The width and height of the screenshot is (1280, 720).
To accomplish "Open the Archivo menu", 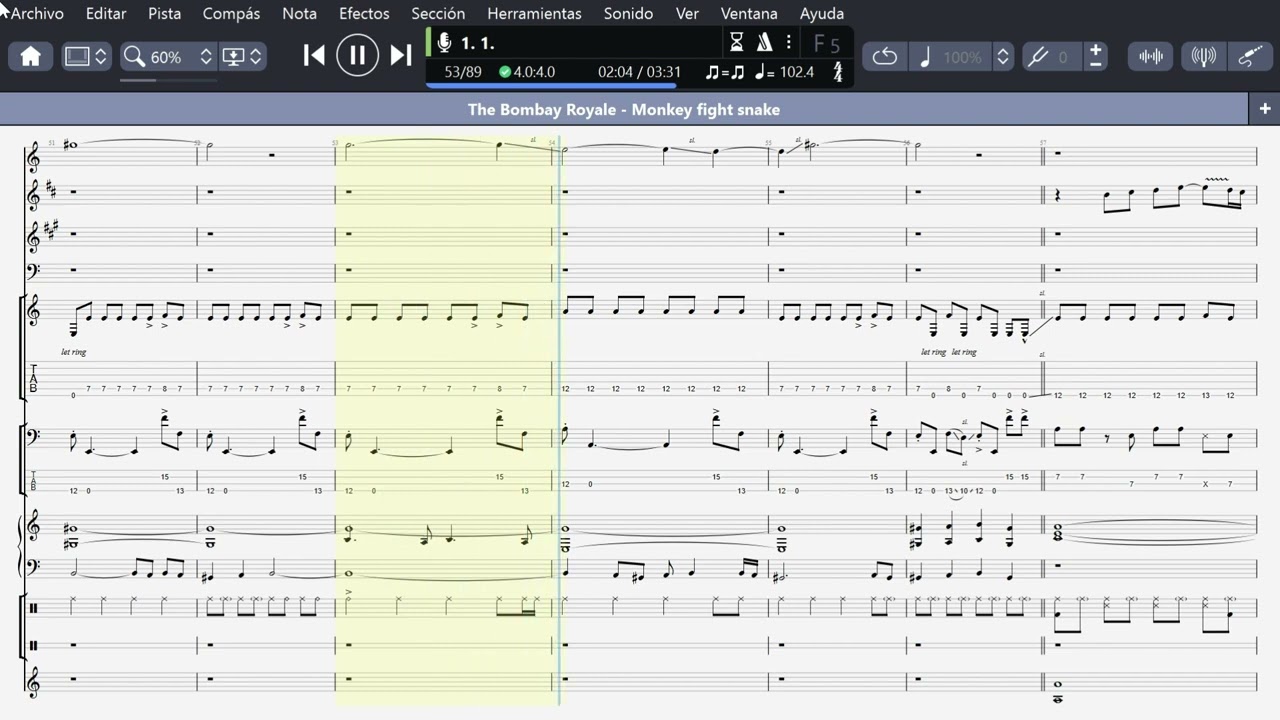I will coord(37,14).
